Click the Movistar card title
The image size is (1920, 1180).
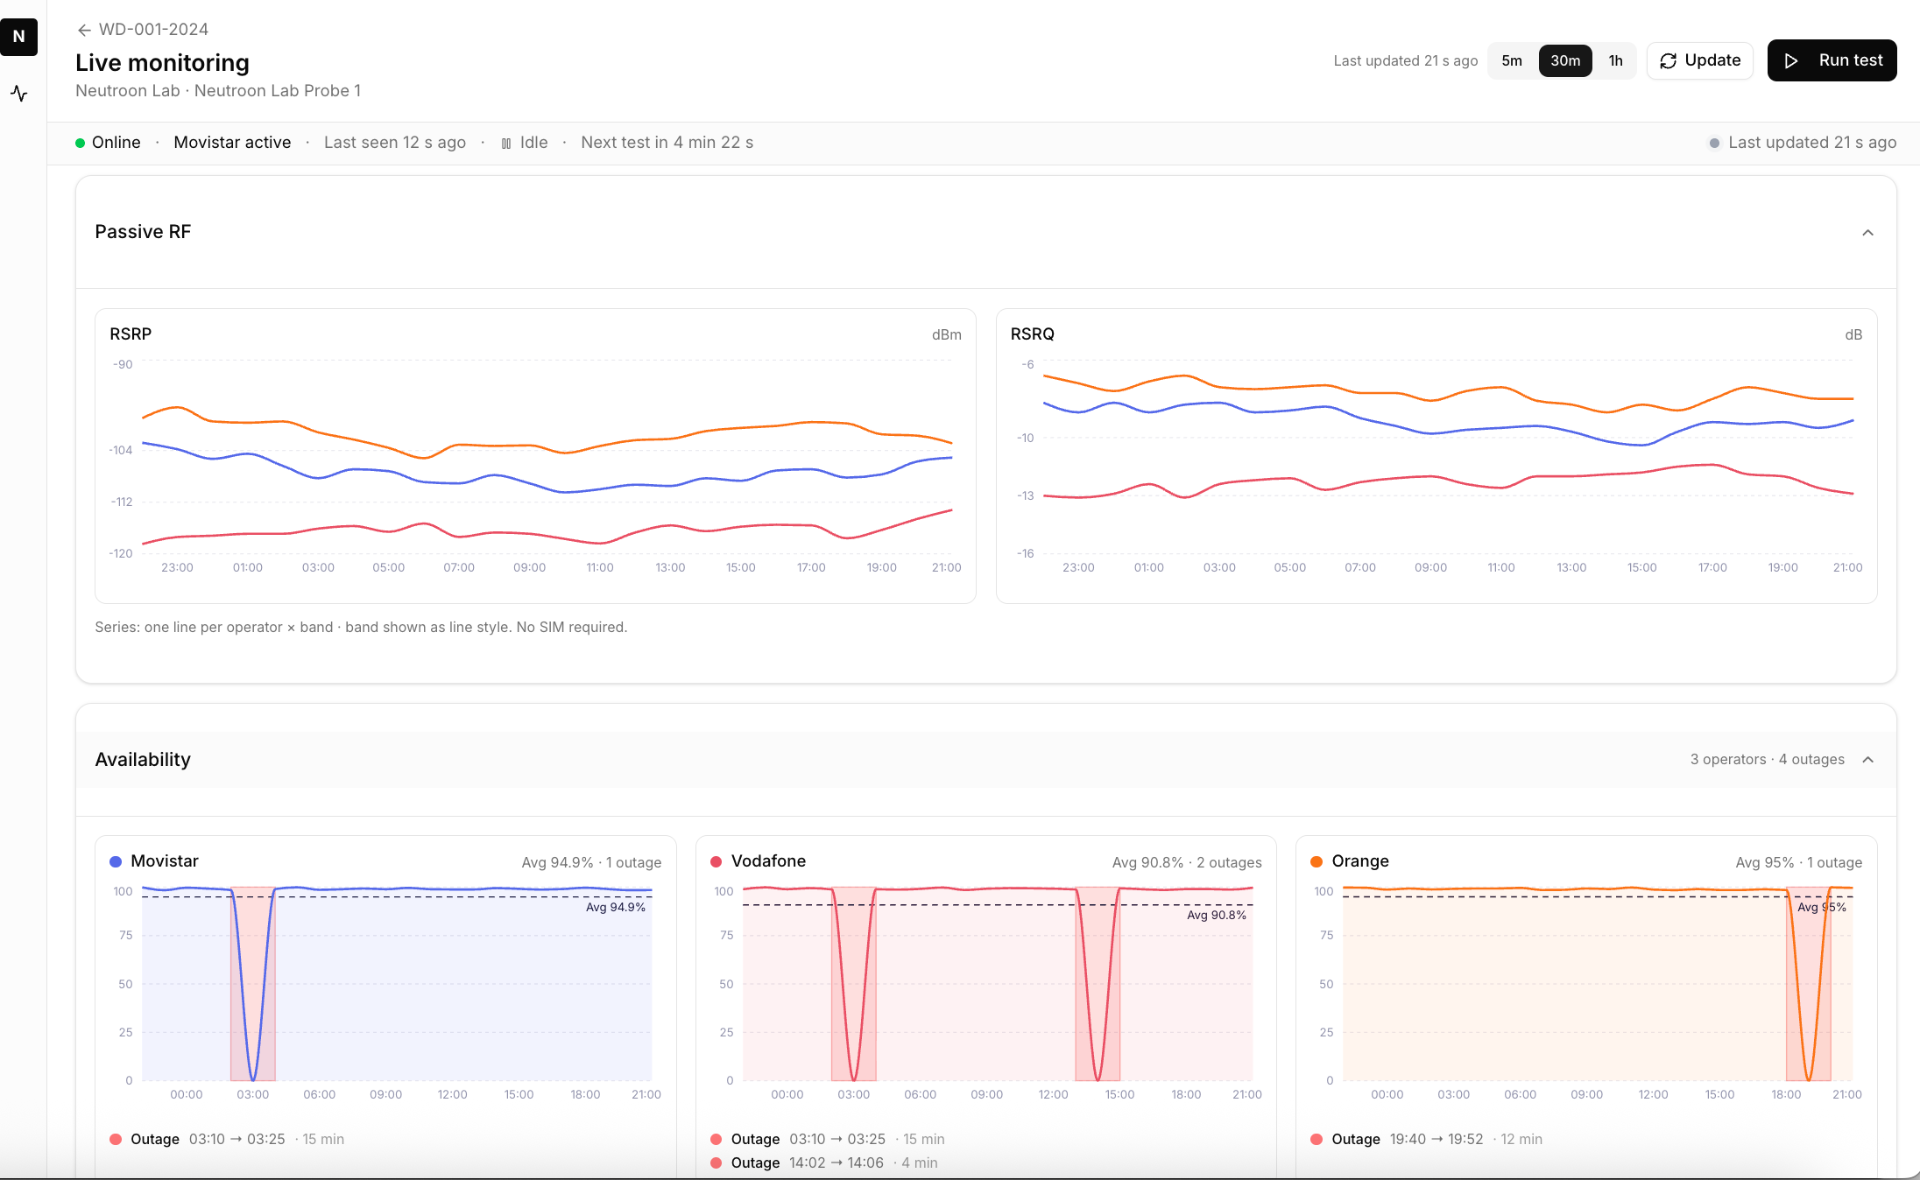click(x=165, y=862)
